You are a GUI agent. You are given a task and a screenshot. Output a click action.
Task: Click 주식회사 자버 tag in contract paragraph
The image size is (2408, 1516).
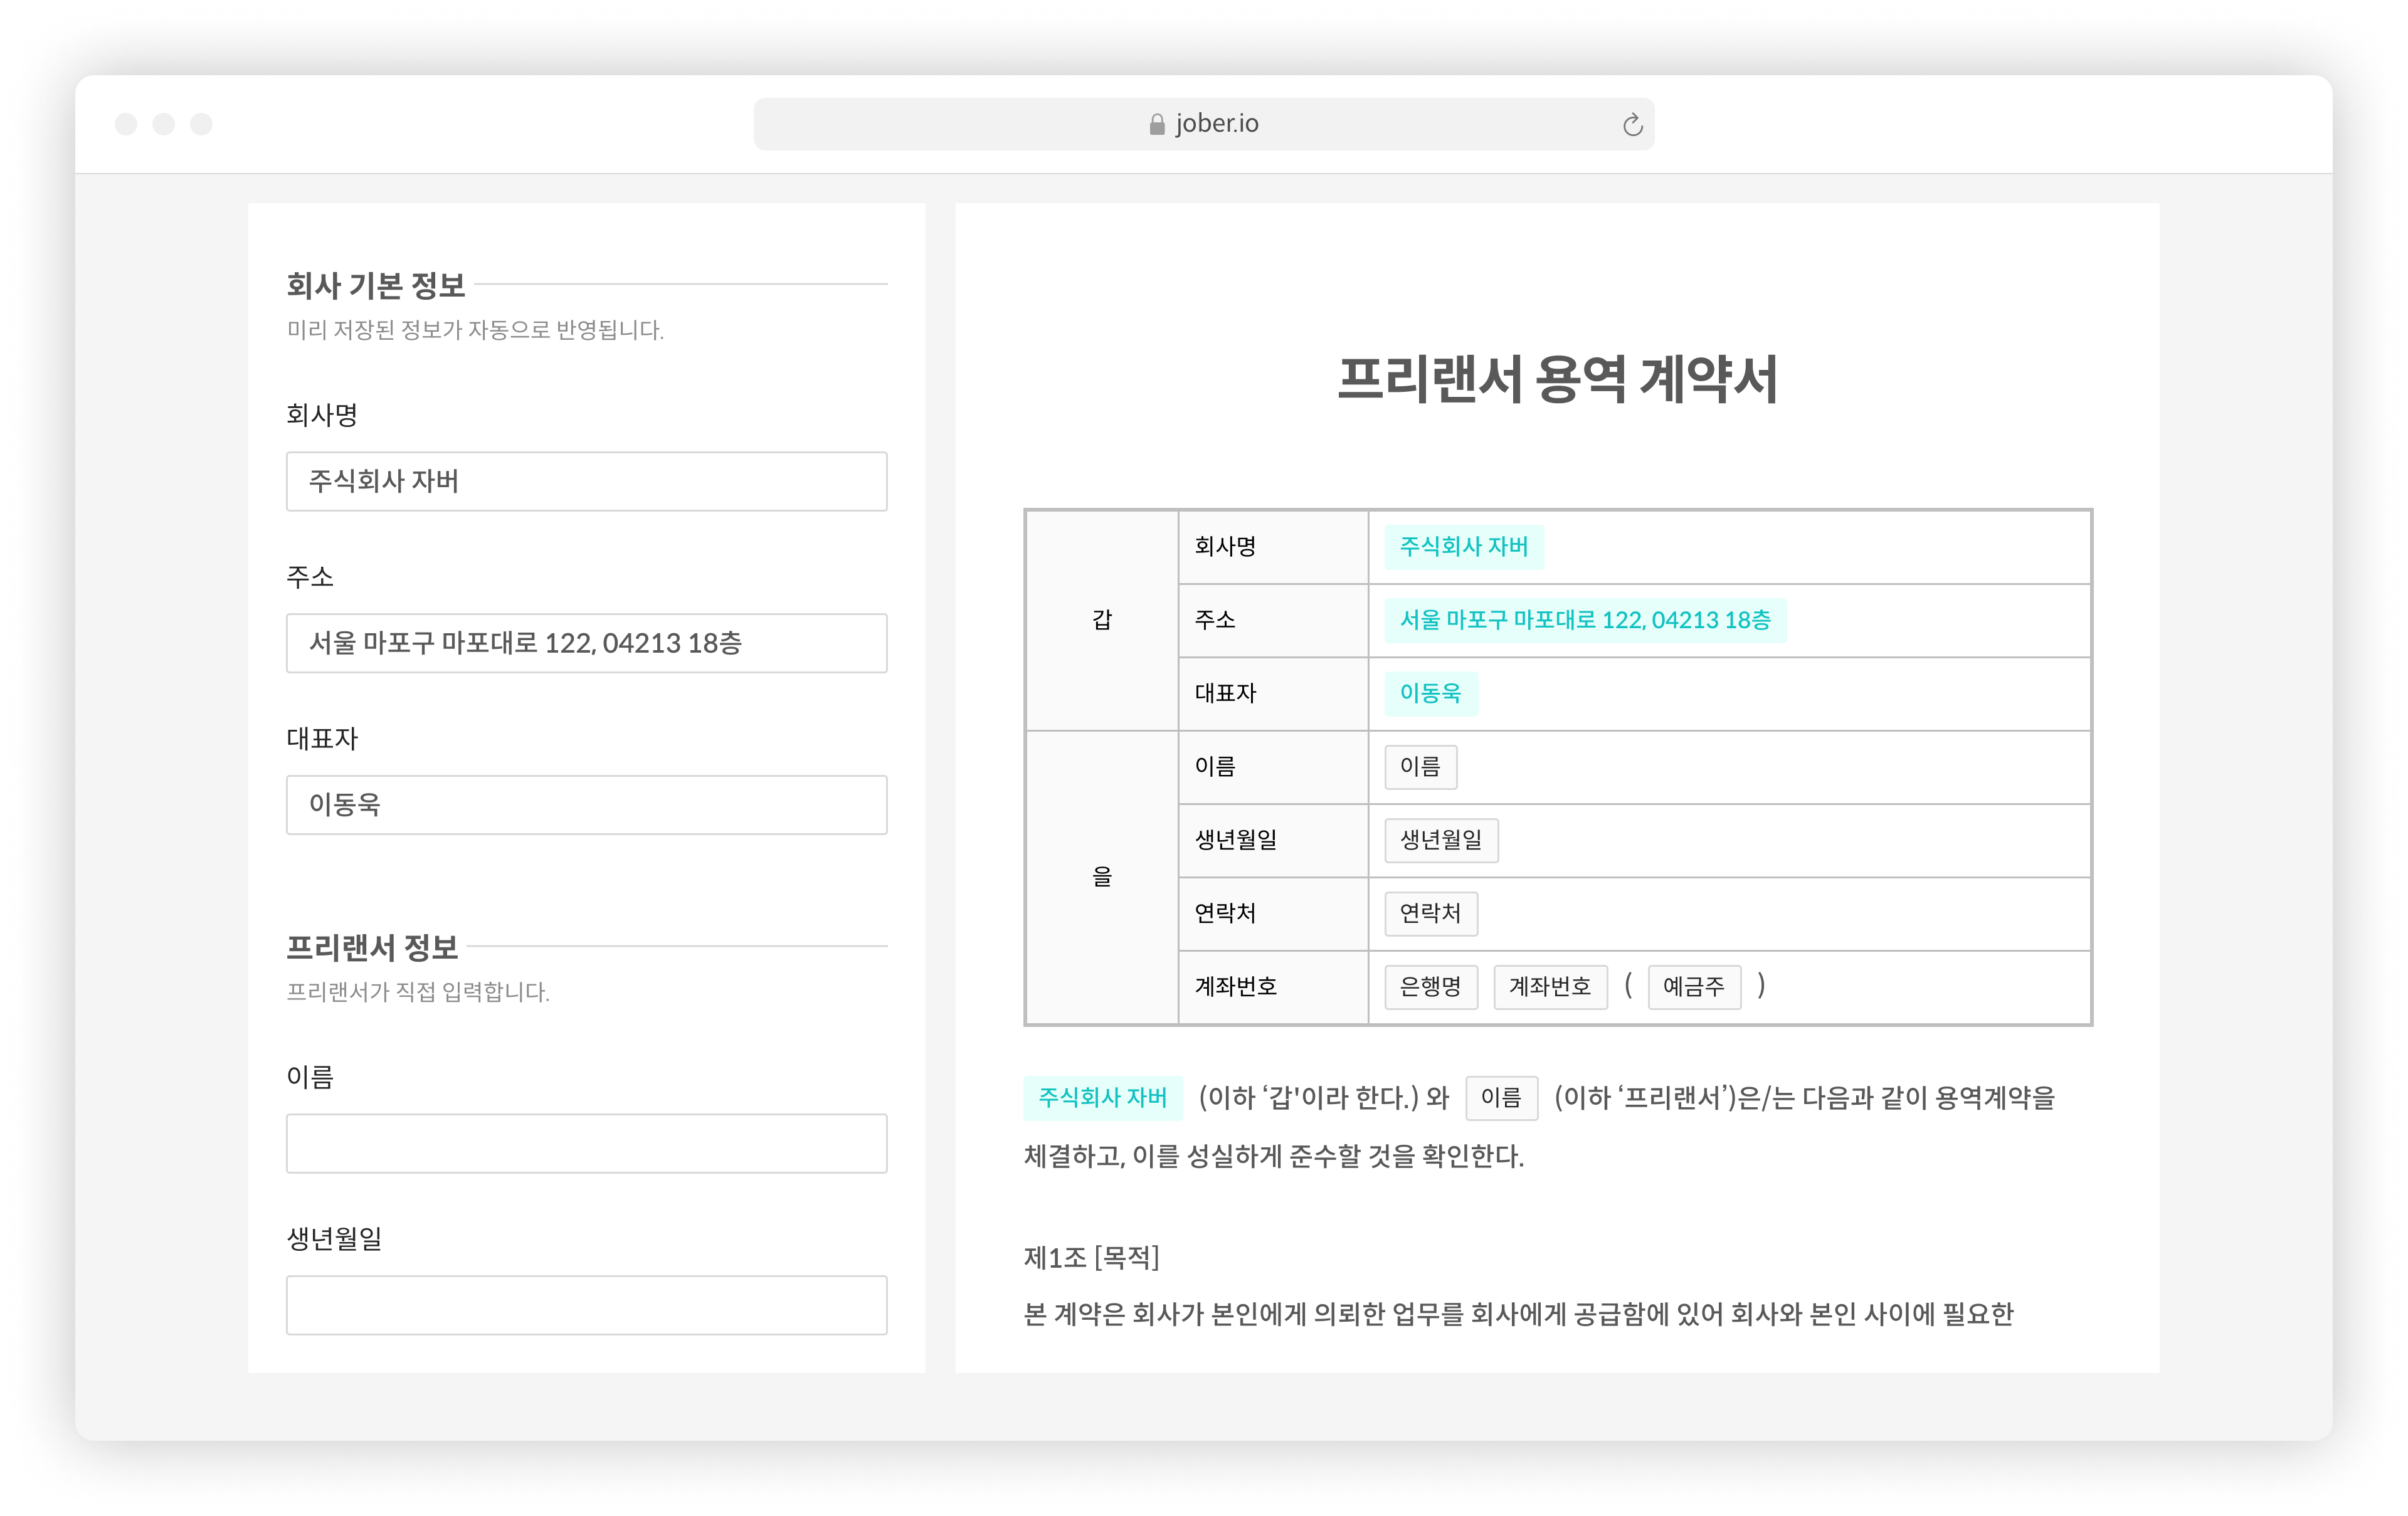[1102, 1098]
